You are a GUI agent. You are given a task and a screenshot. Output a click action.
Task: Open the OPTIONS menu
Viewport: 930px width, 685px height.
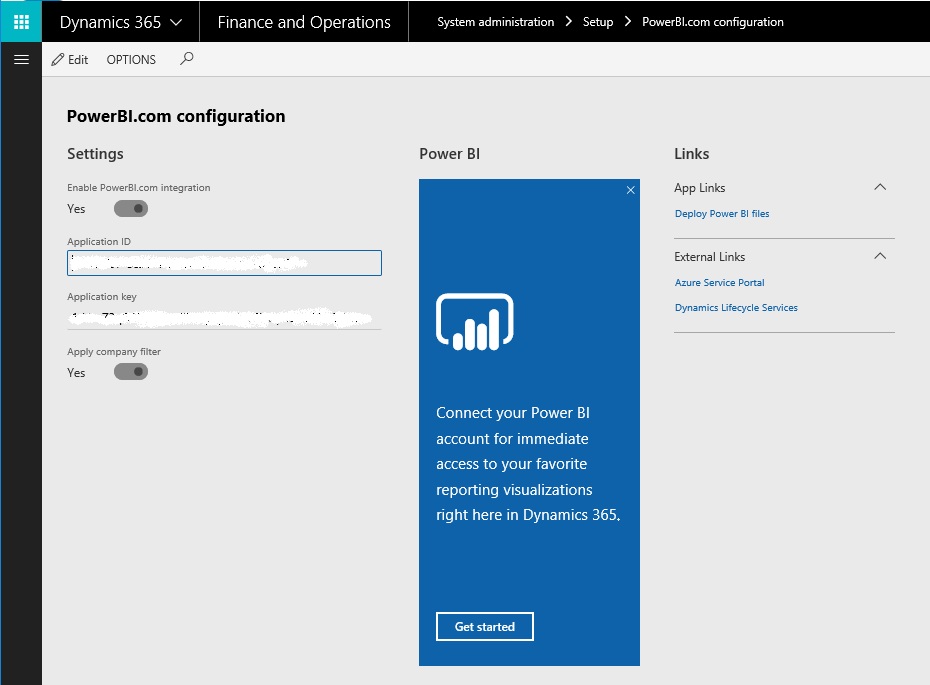[131, 60]
